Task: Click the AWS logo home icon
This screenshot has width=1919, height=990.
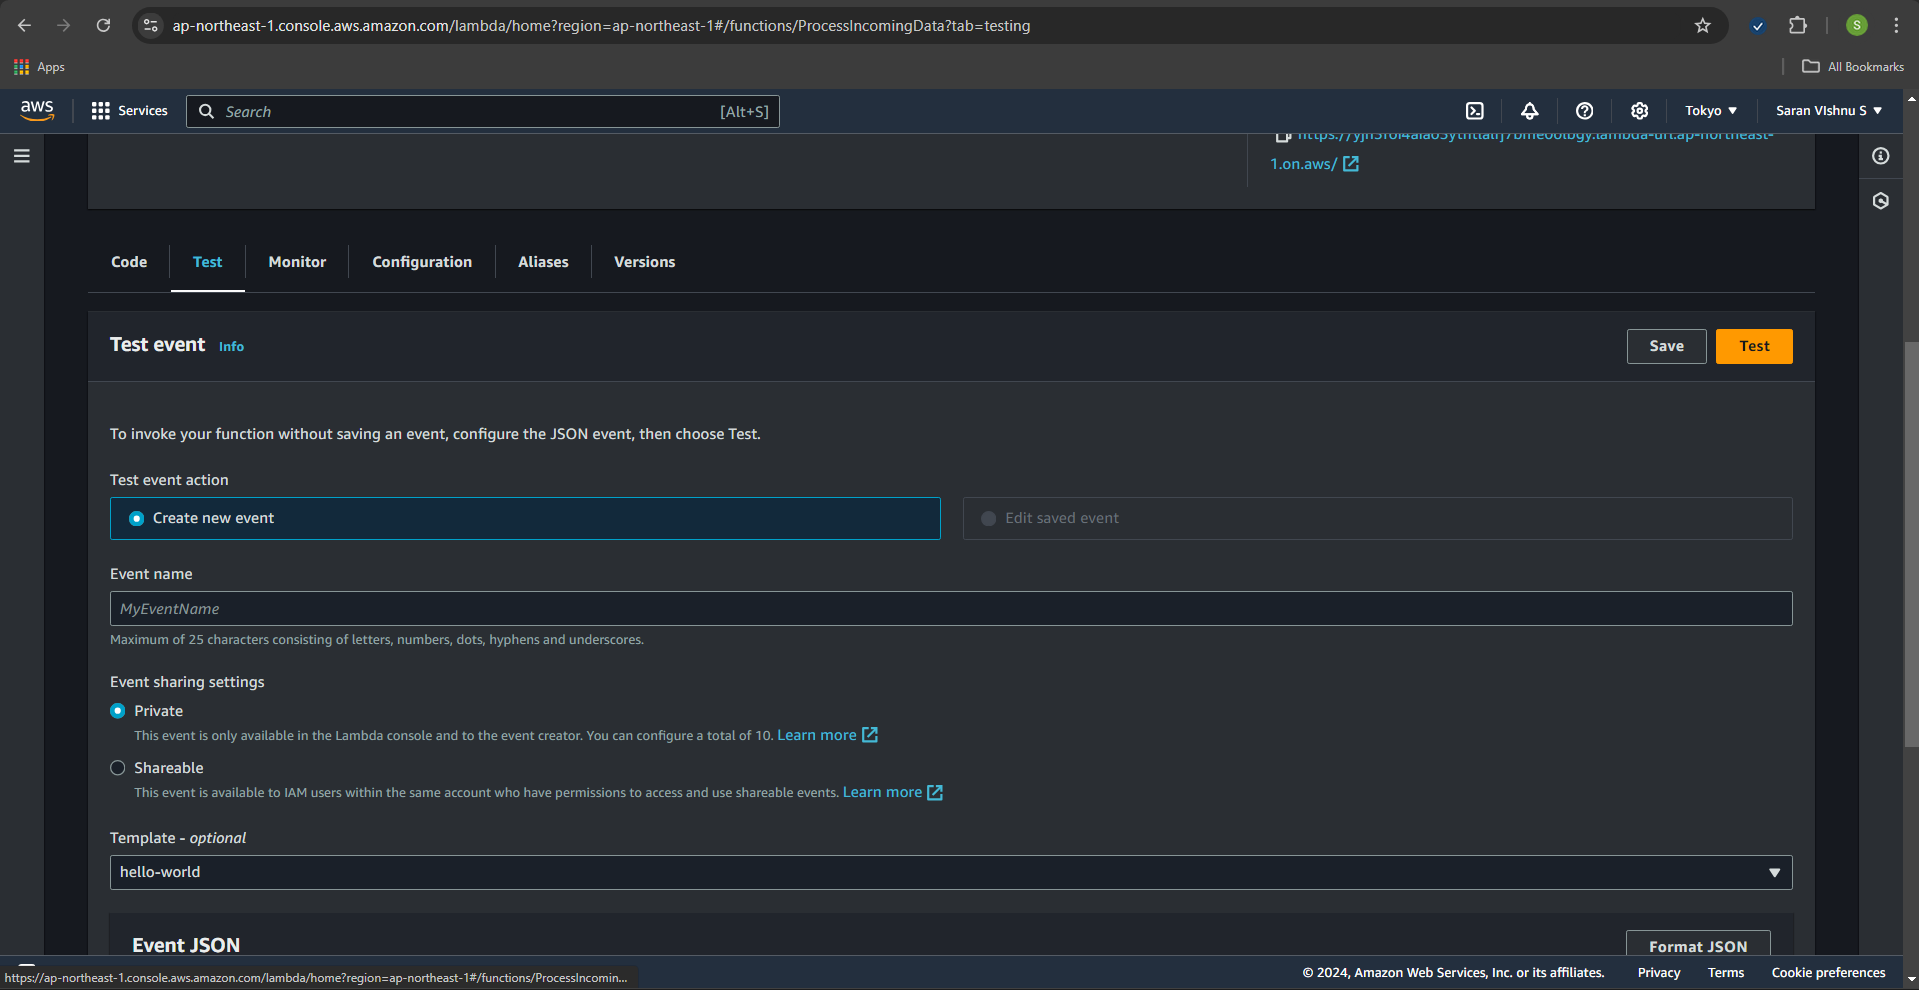Action: (x=37, y=110)
